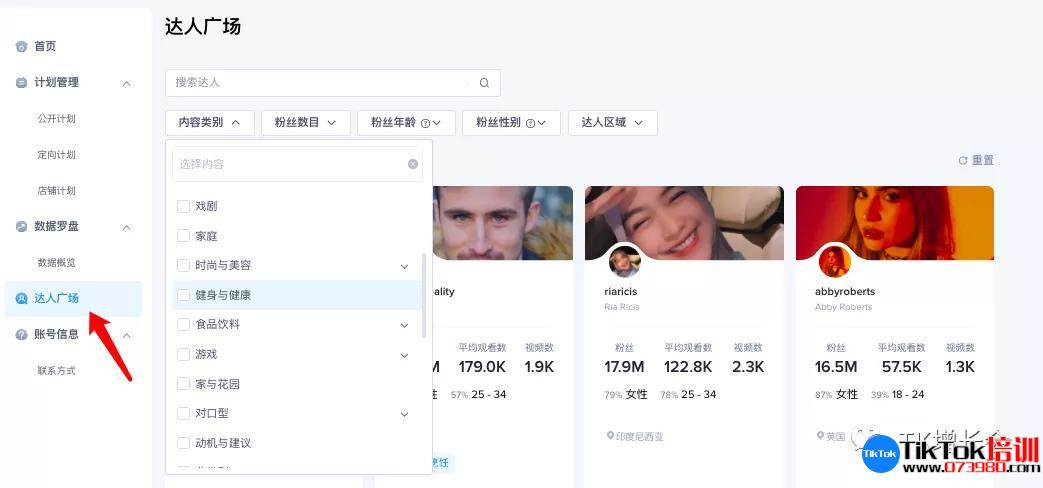Tick the 动机与建议 checkbox

(x=184, y=443)
